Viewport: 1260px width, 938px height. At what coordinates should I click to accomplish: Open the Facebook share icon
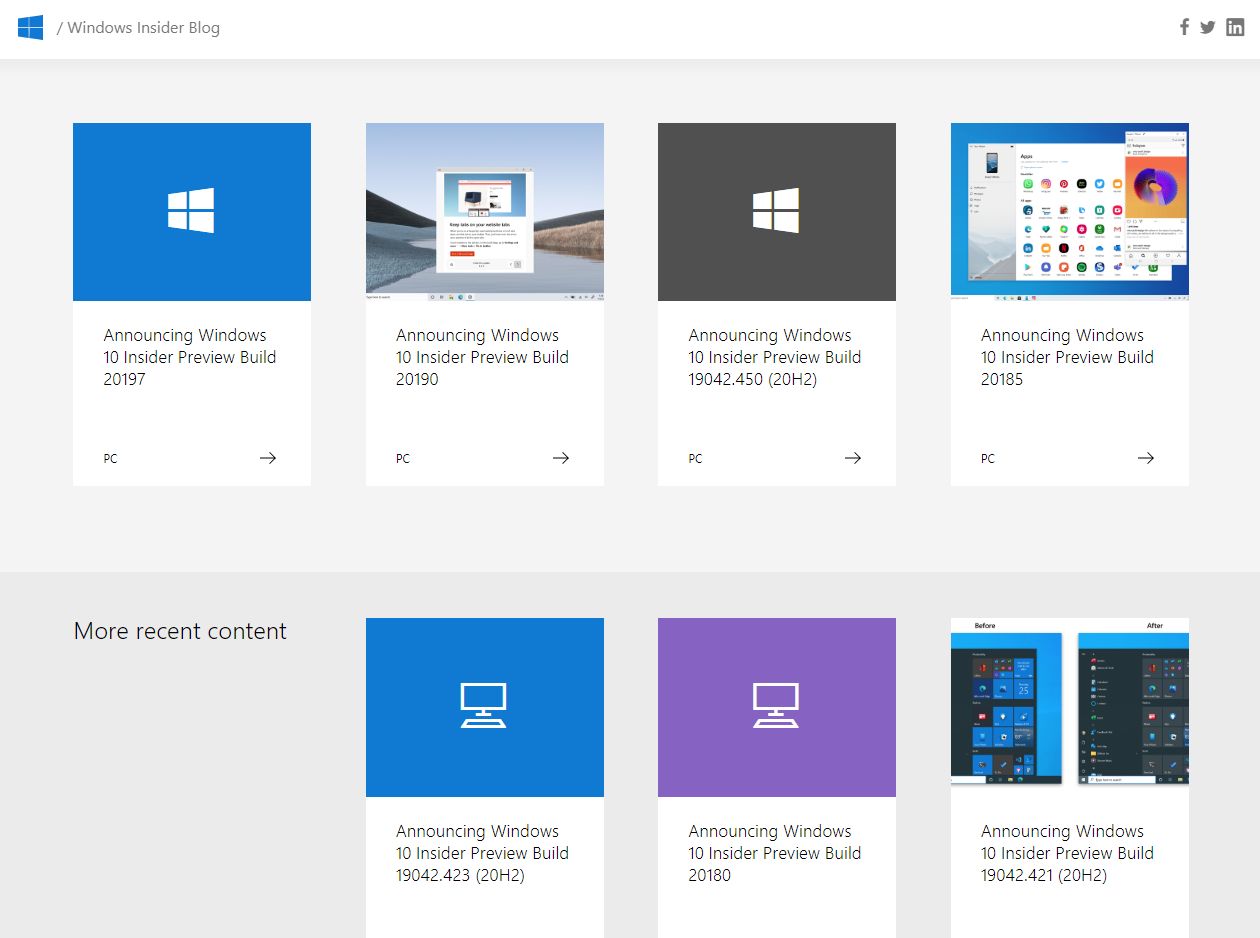pyautogui.click(x=1184, y=27)
